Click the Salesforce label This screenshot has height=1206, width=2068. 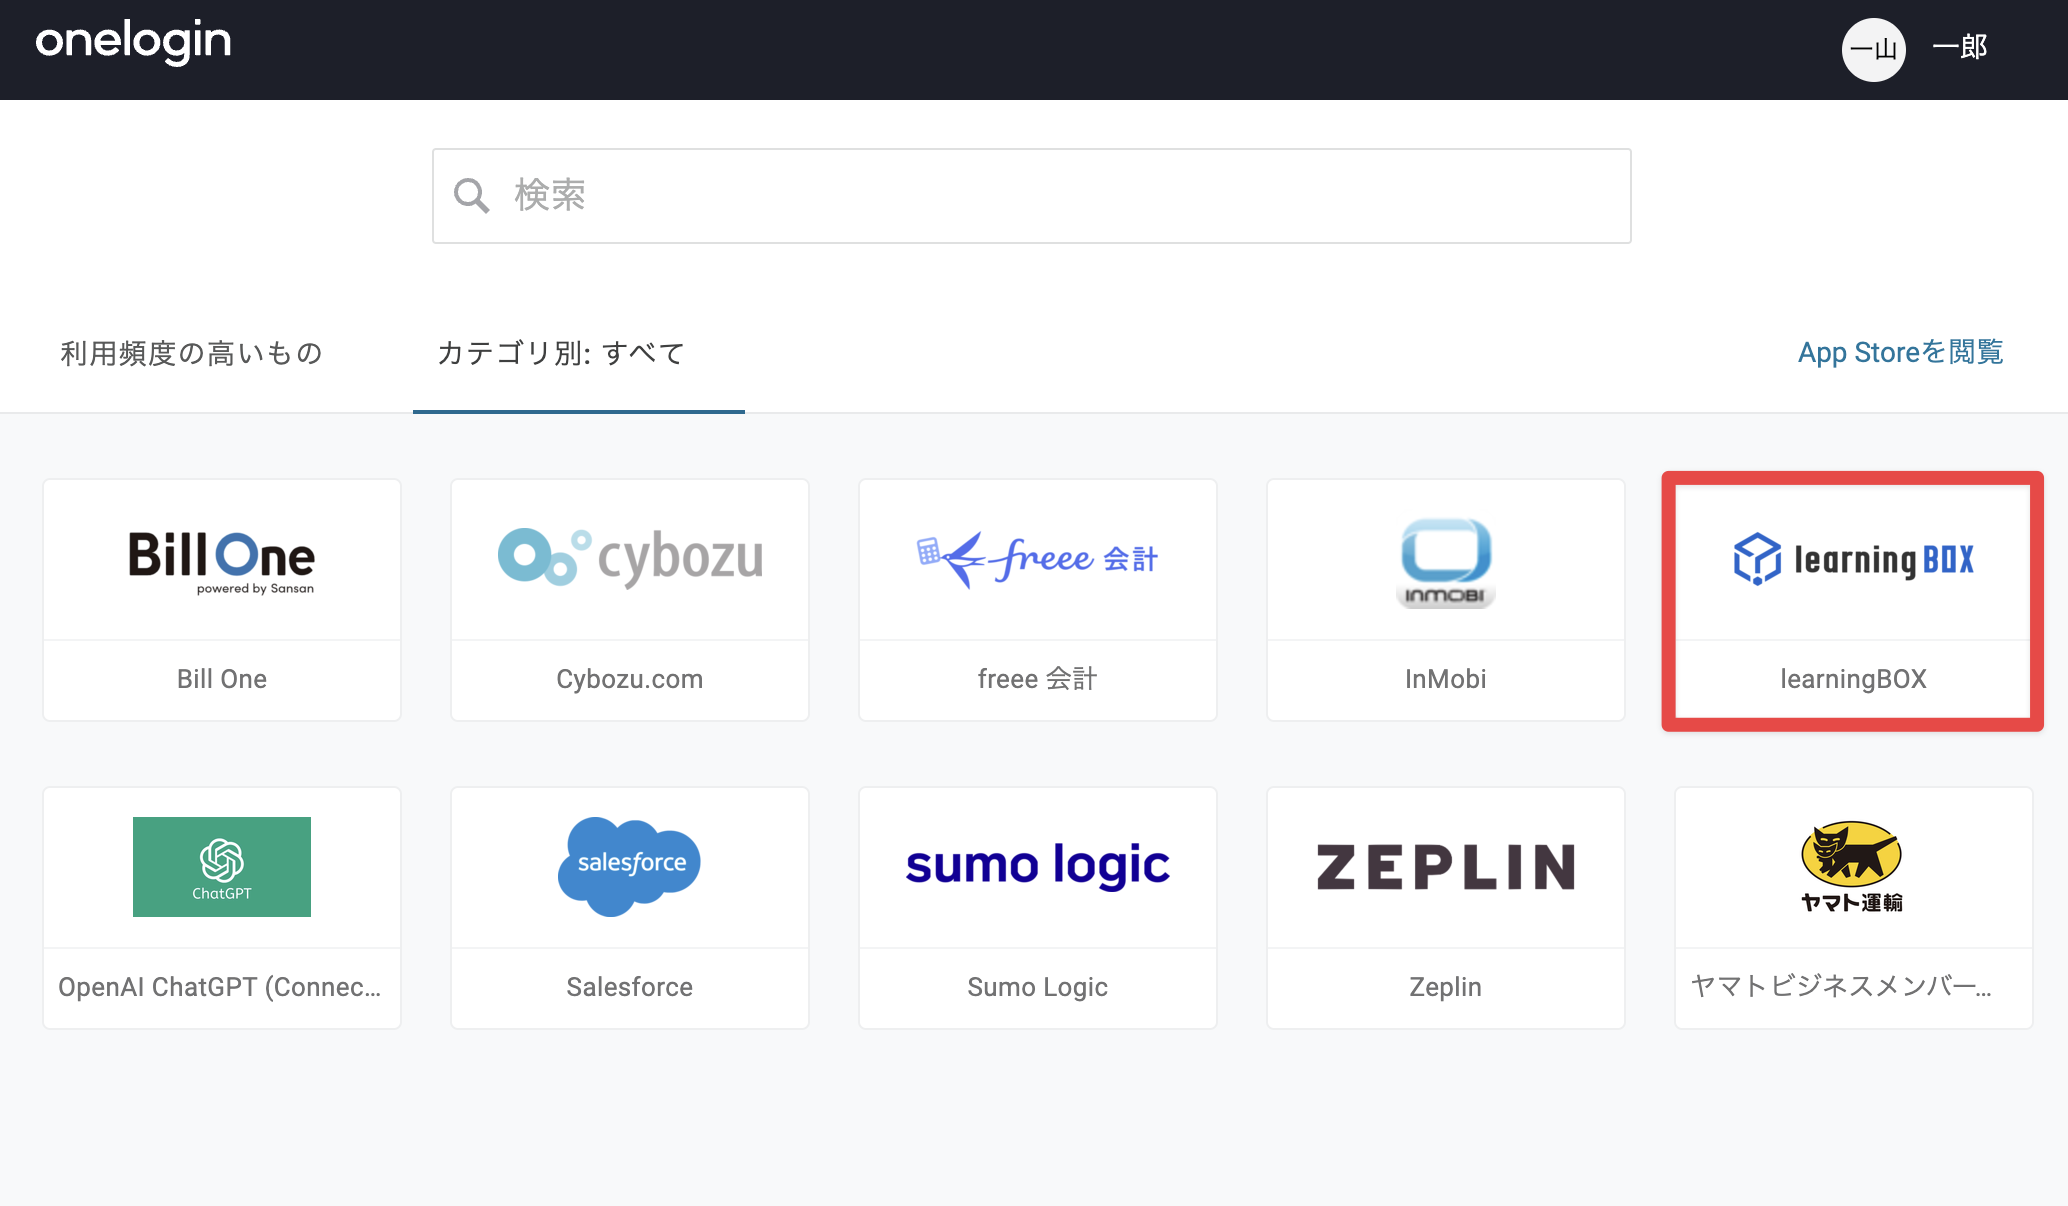[630, 987]
